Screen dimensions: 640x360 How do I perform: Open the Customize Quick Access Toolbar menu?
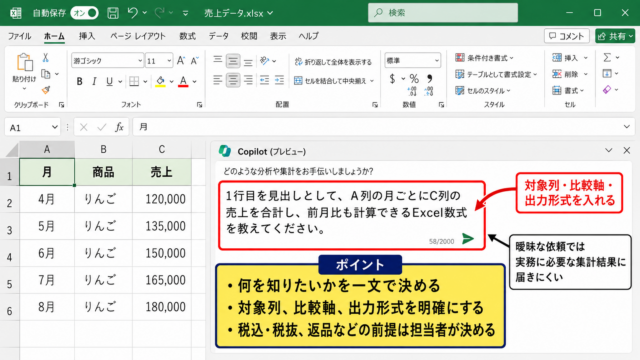[x=185, y=13]
